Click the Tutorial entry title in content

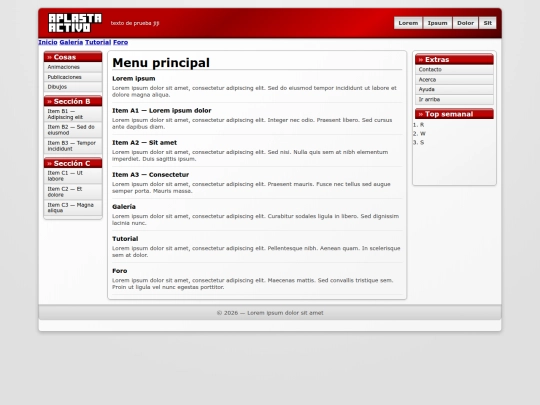click(x=125, y=239)
